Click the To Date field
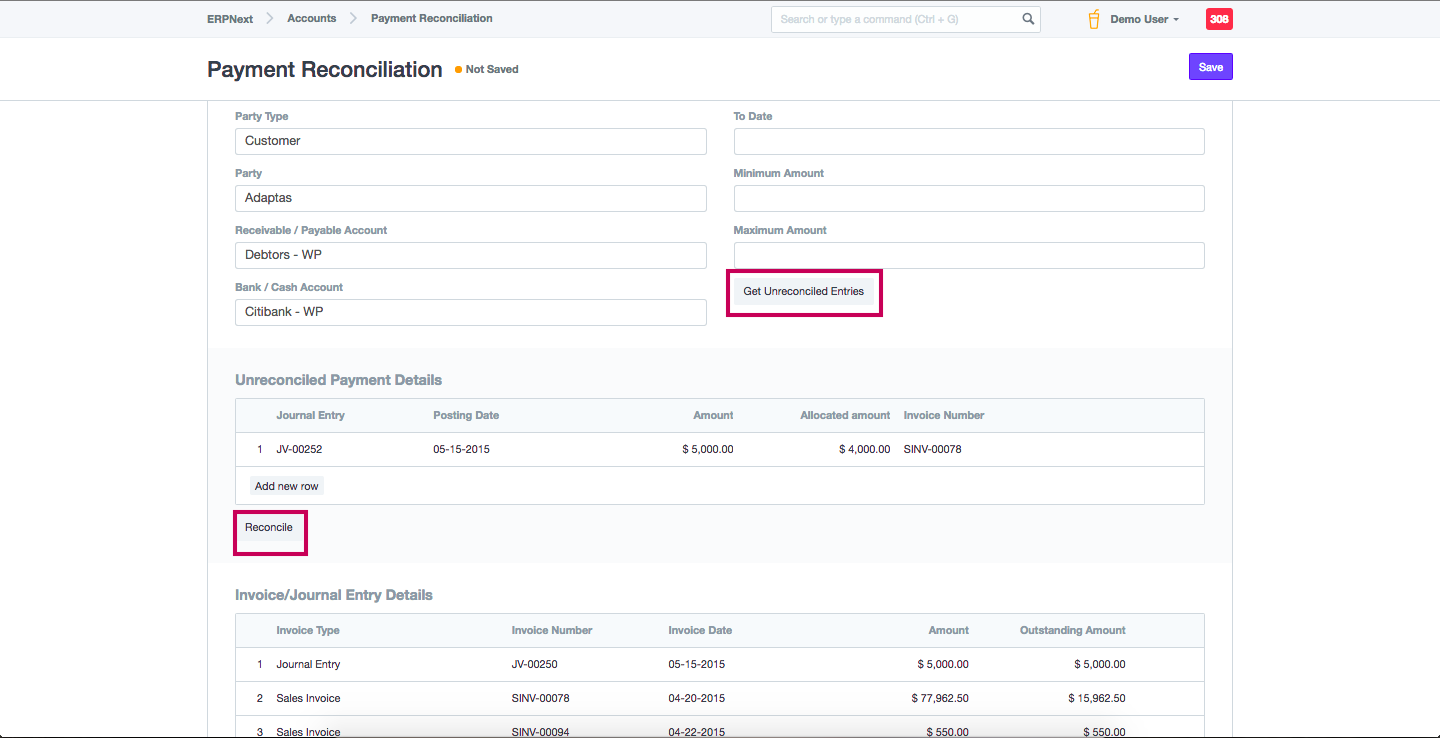 pos(968,141)
